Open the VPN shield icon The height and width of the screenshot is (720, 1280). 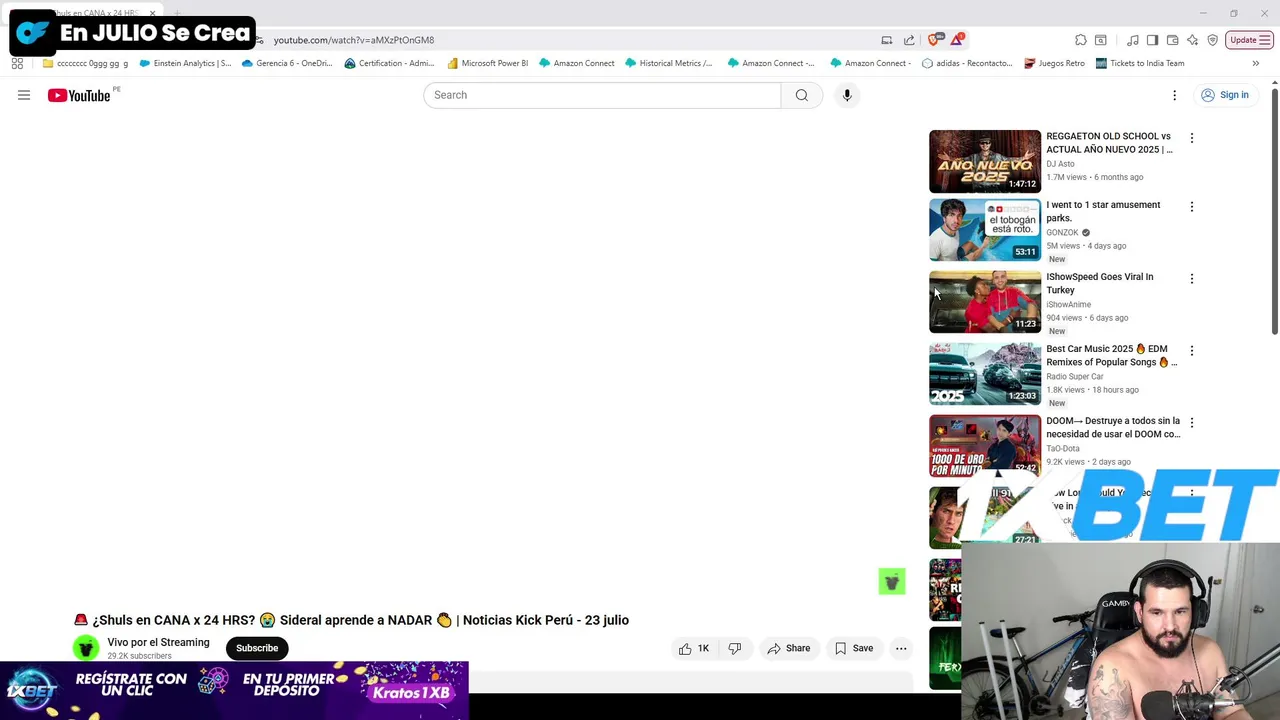tap(1212, 40)
